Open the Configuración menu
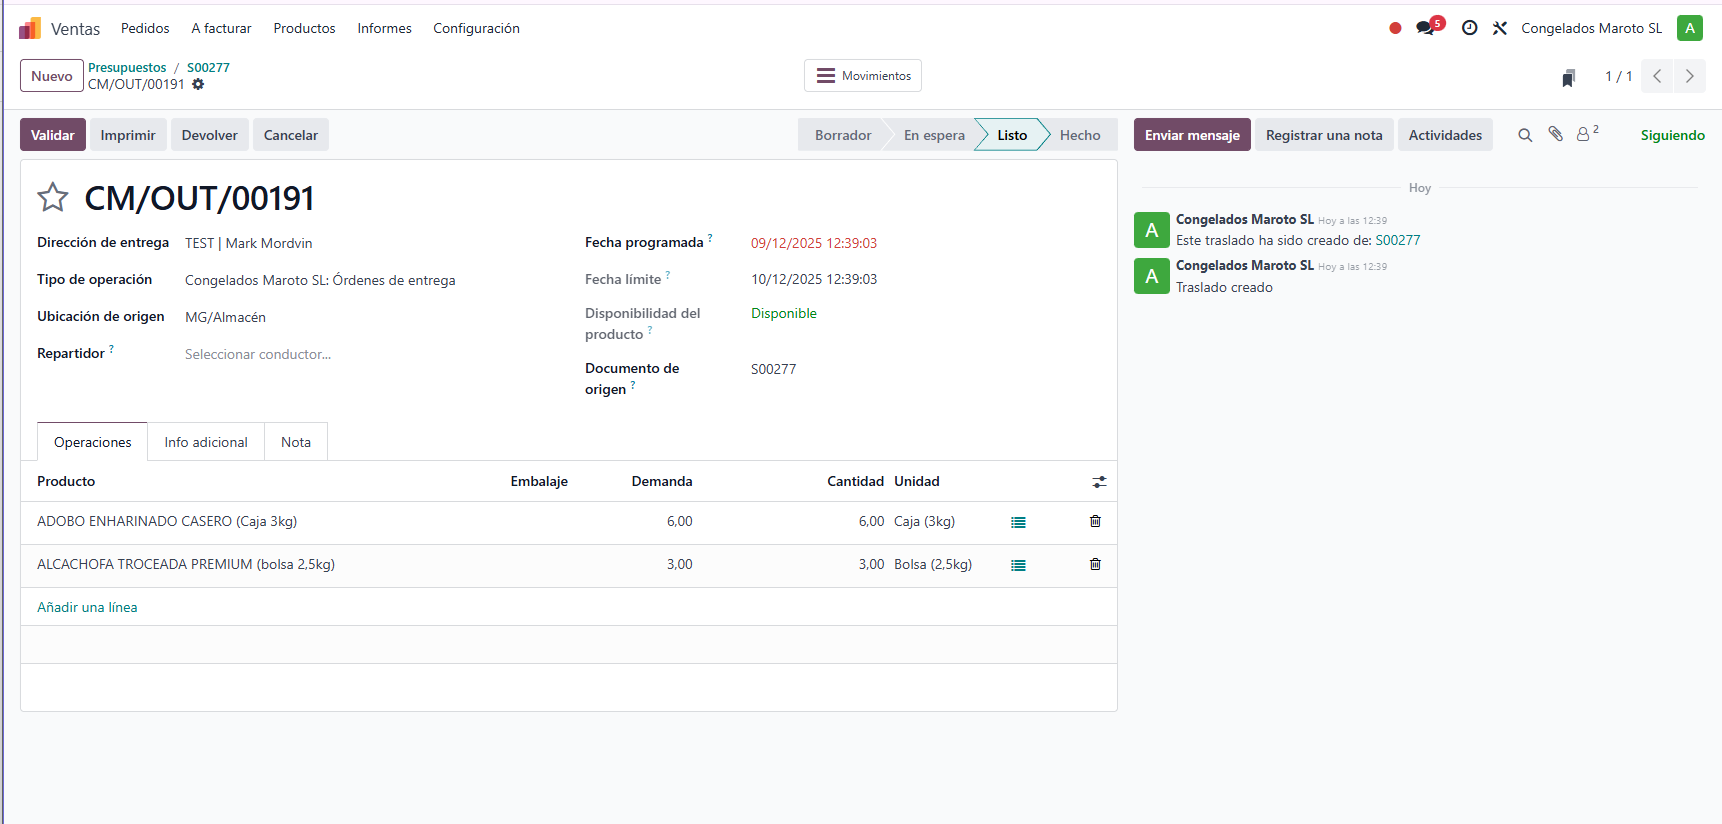 [x=476, y=28]
